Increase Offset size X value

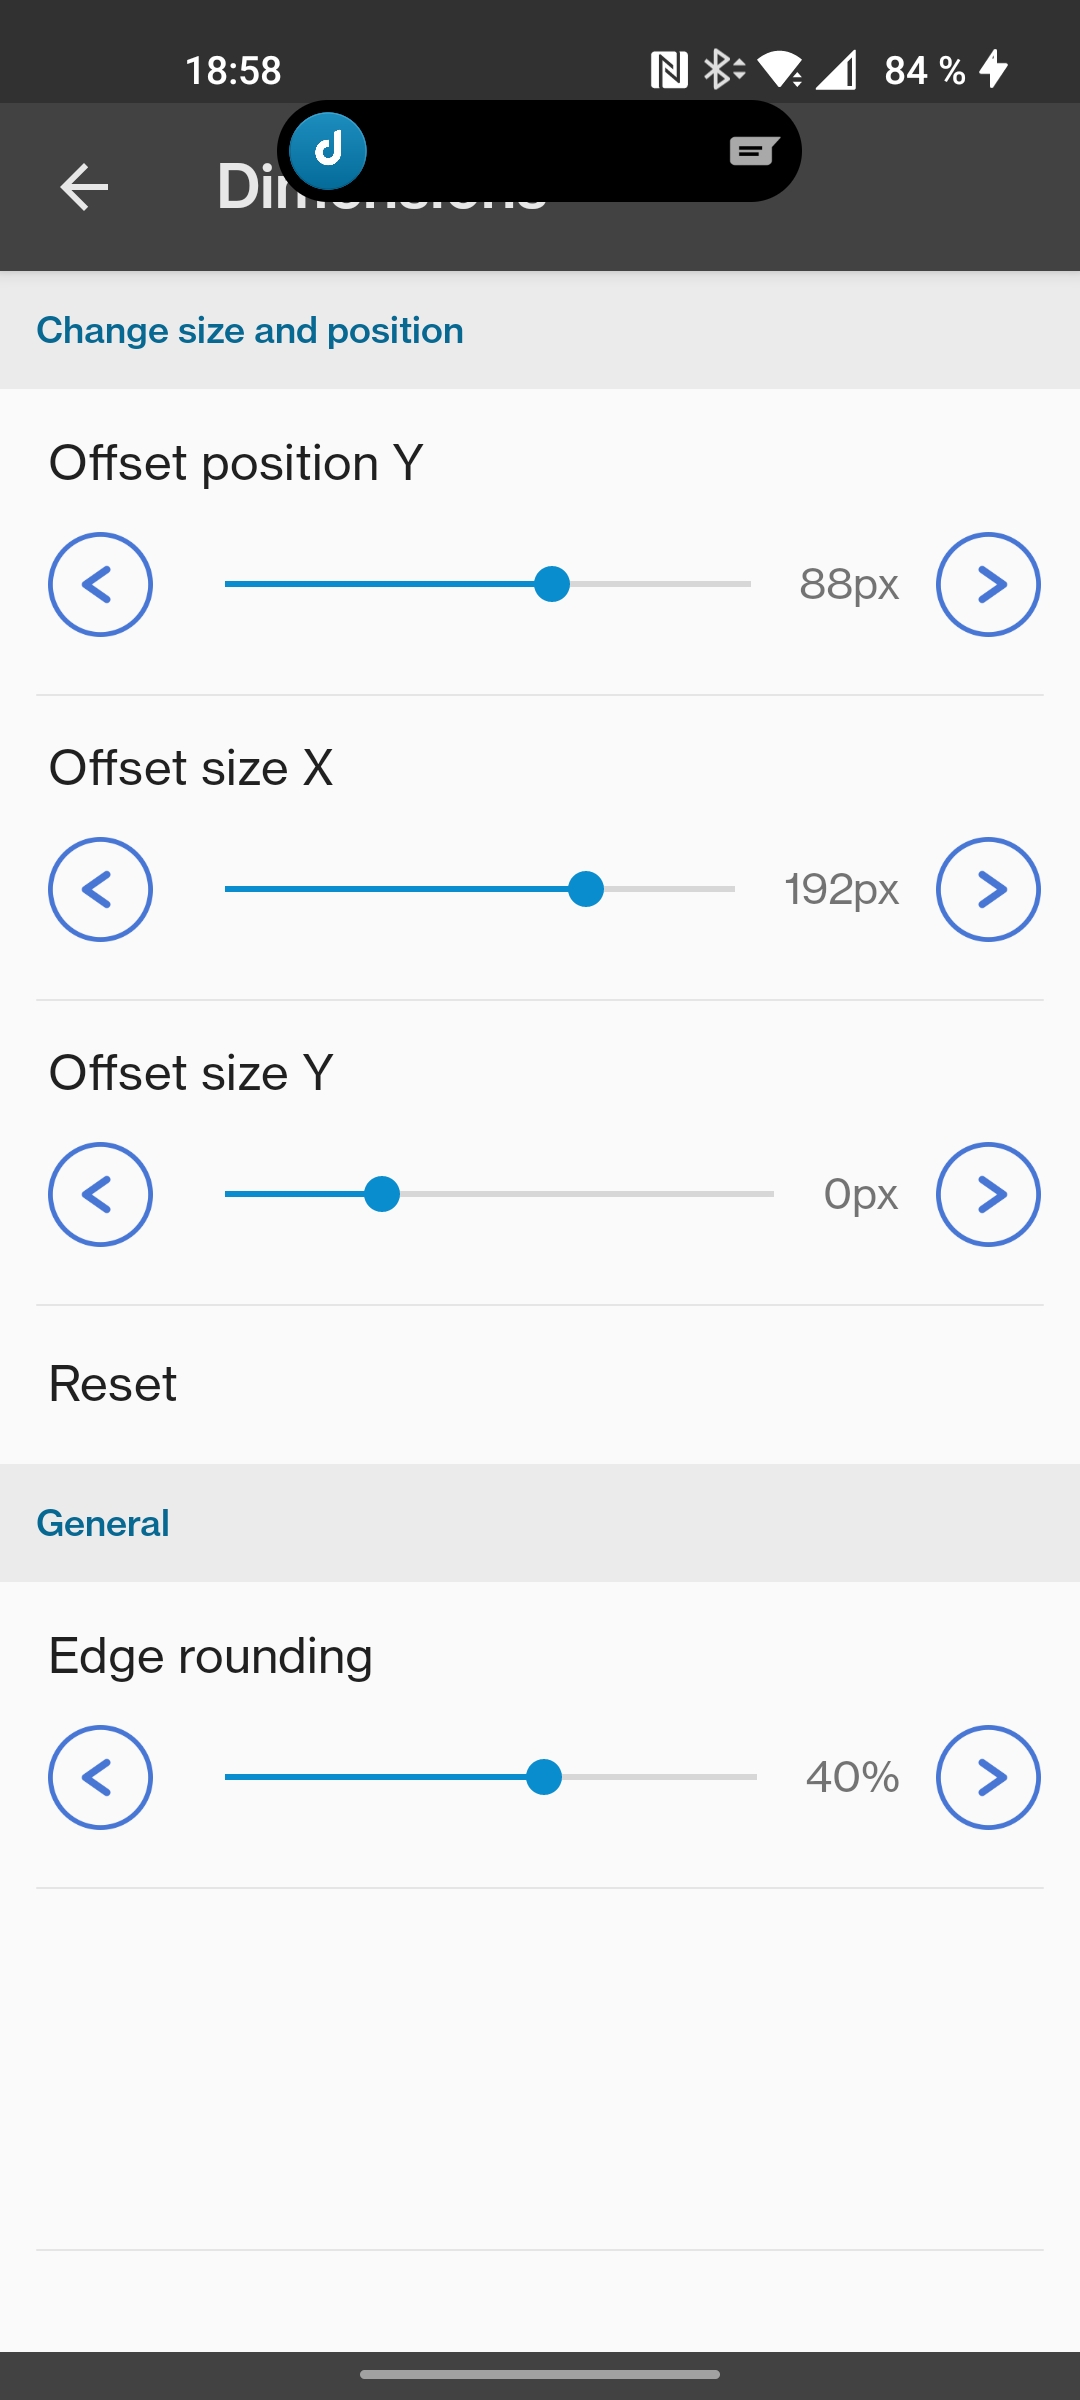[988, 889]
